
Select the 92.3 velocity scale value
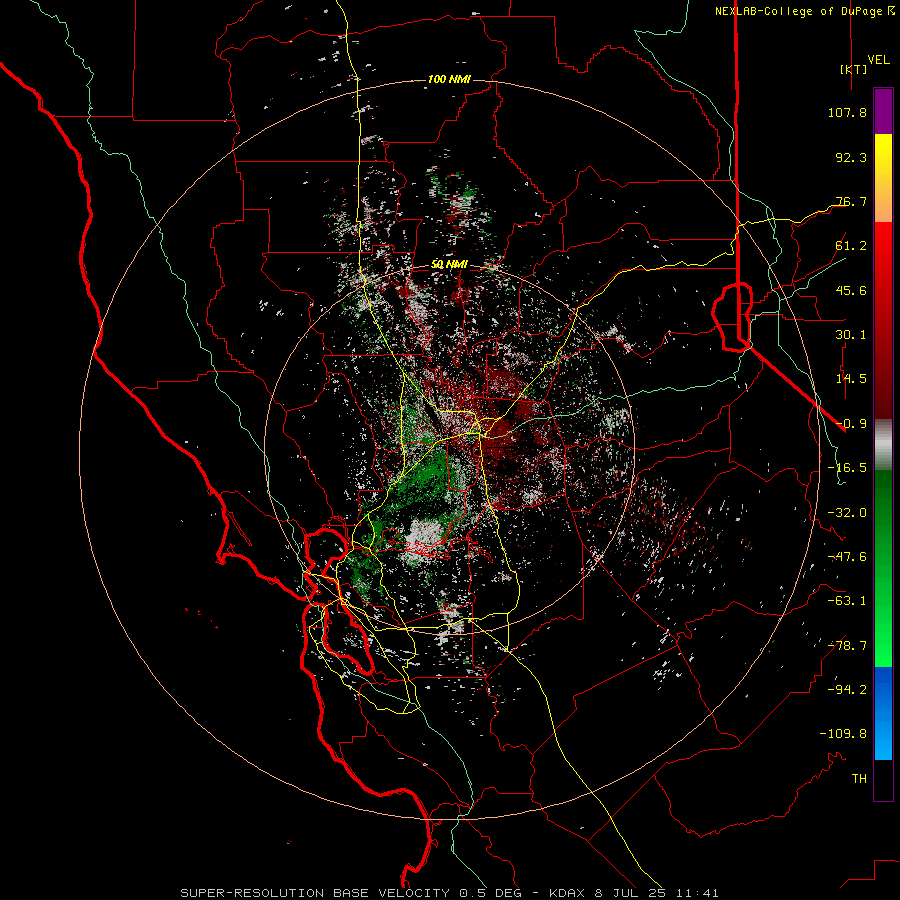[851, 157]
